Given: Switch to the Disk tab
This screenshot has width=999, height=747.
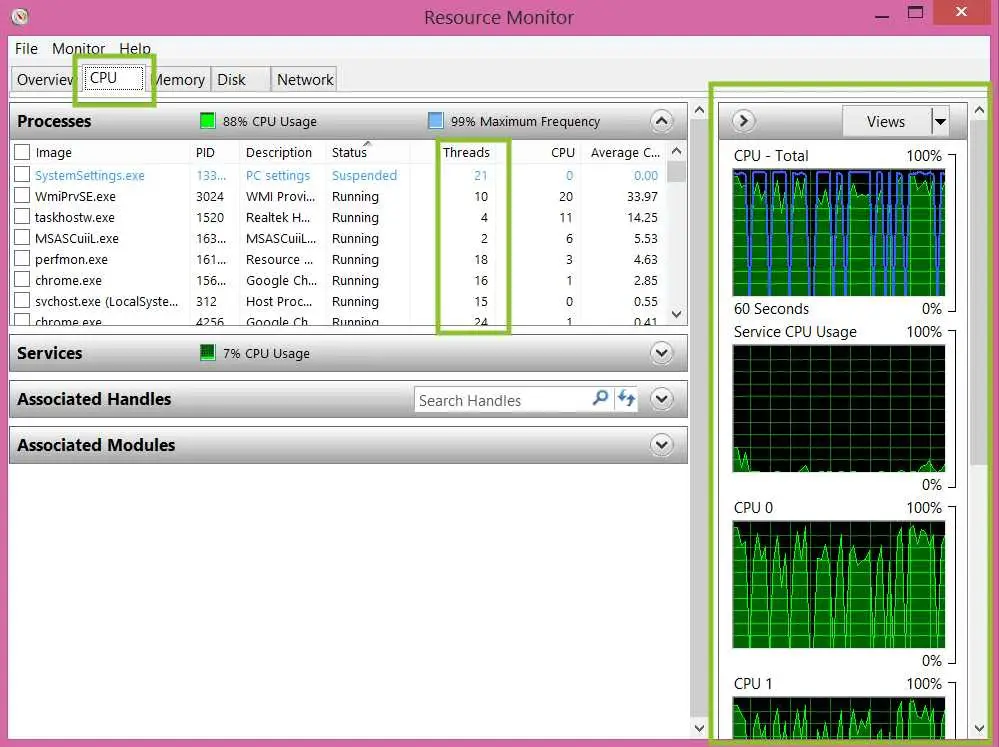Looking at the screenshot, I should point(240,80).
